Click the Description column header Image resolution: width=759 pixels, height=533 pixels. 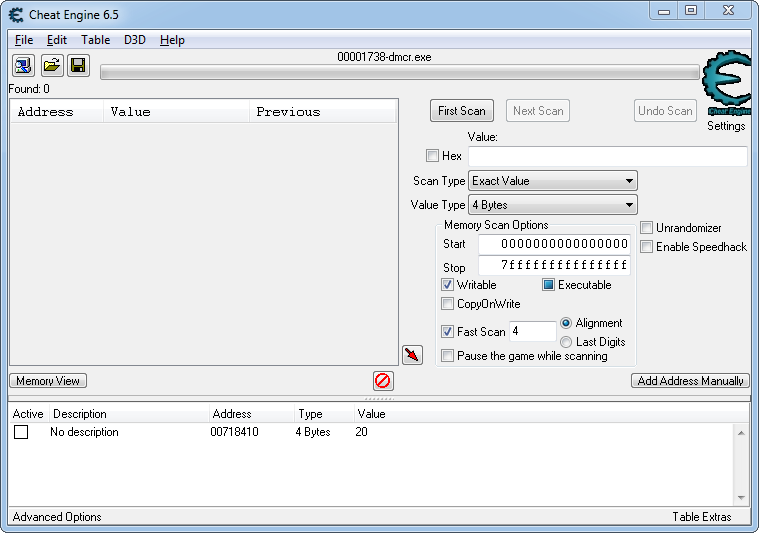129,414
